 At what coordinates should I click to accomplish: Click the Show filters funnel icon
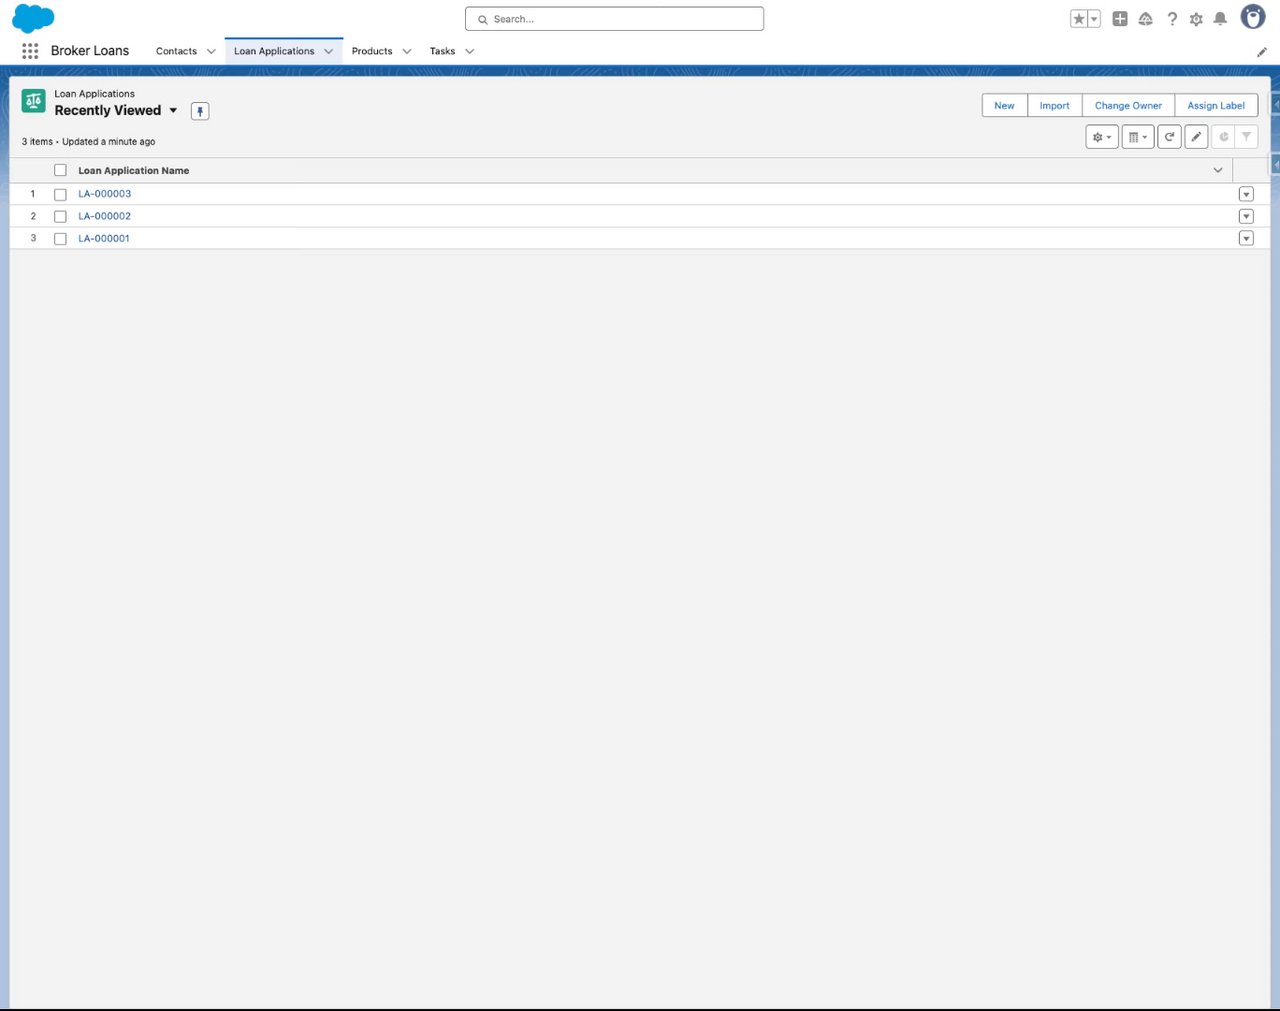(x=1246, y=137)
